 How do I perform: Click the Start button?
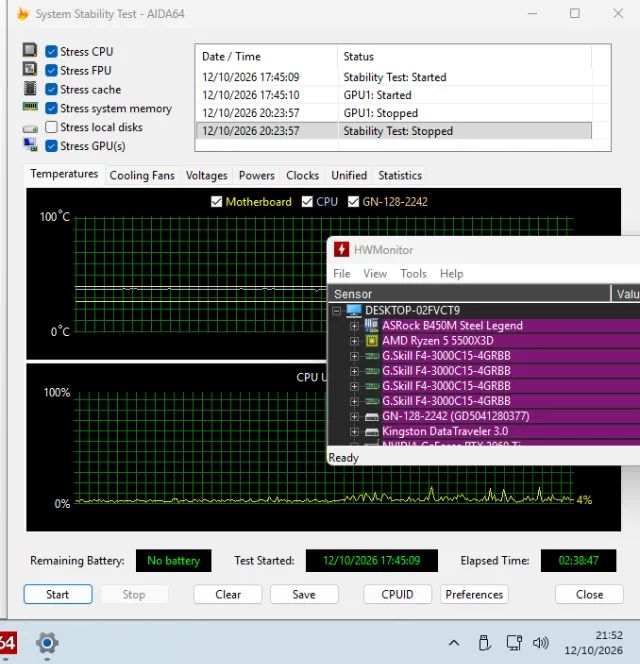click(58, 595)
